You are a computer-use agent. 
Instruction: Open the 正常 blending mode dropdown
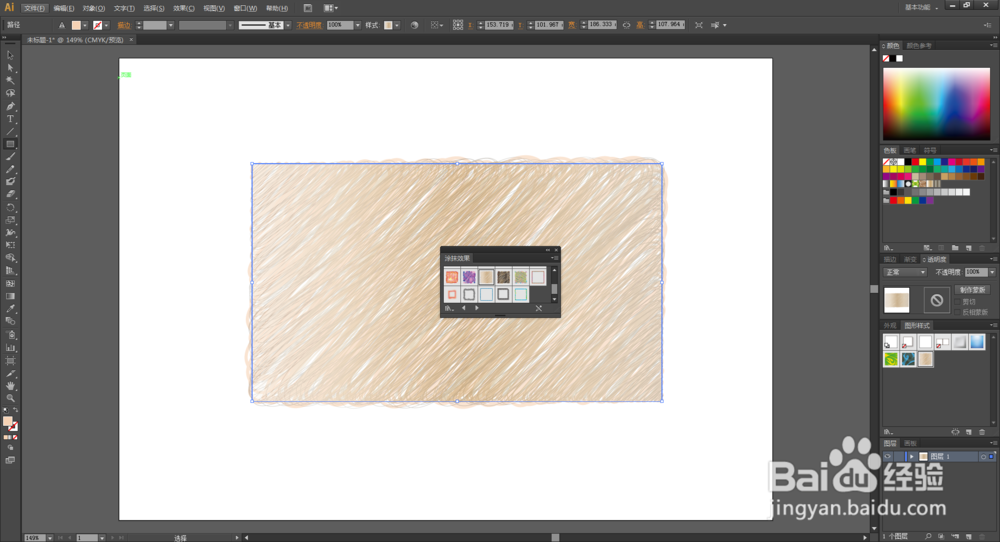coord(905,272)
